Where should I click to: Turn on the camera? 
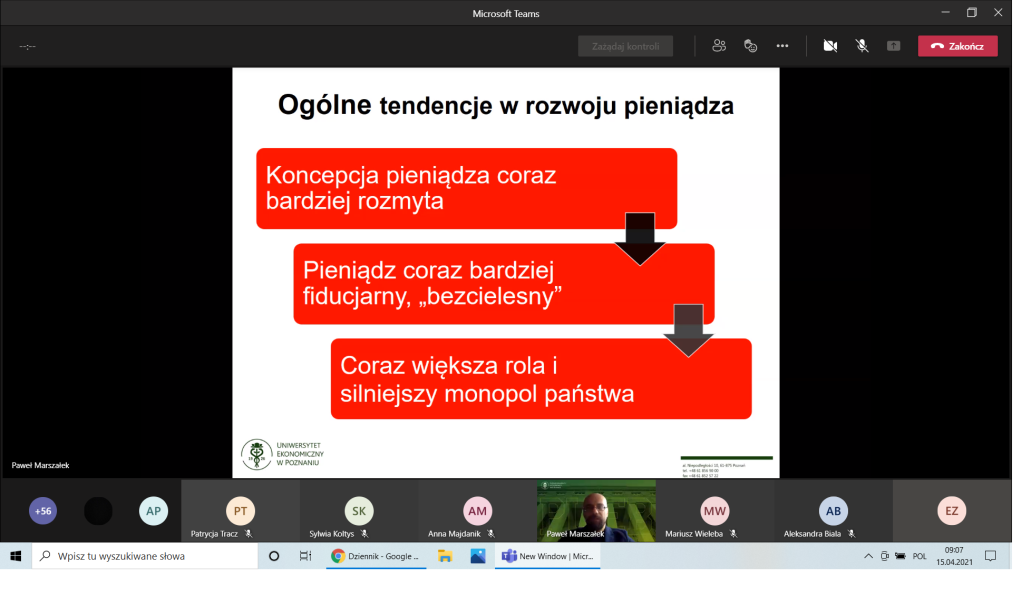click(829, 46)
